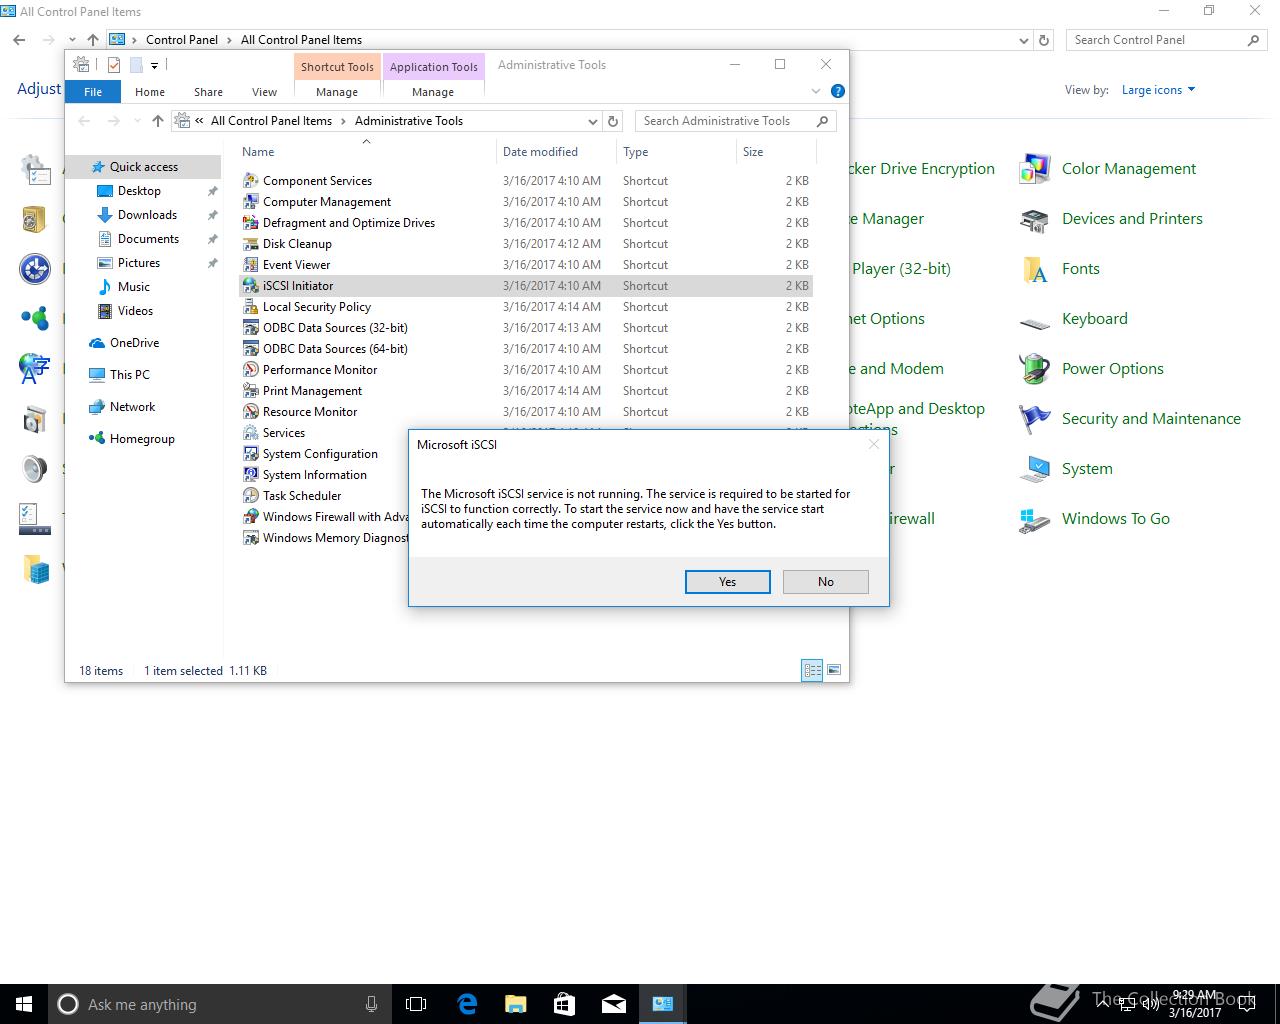
Task: Open View by Large icons dropdown
Action: (1158, 90)
